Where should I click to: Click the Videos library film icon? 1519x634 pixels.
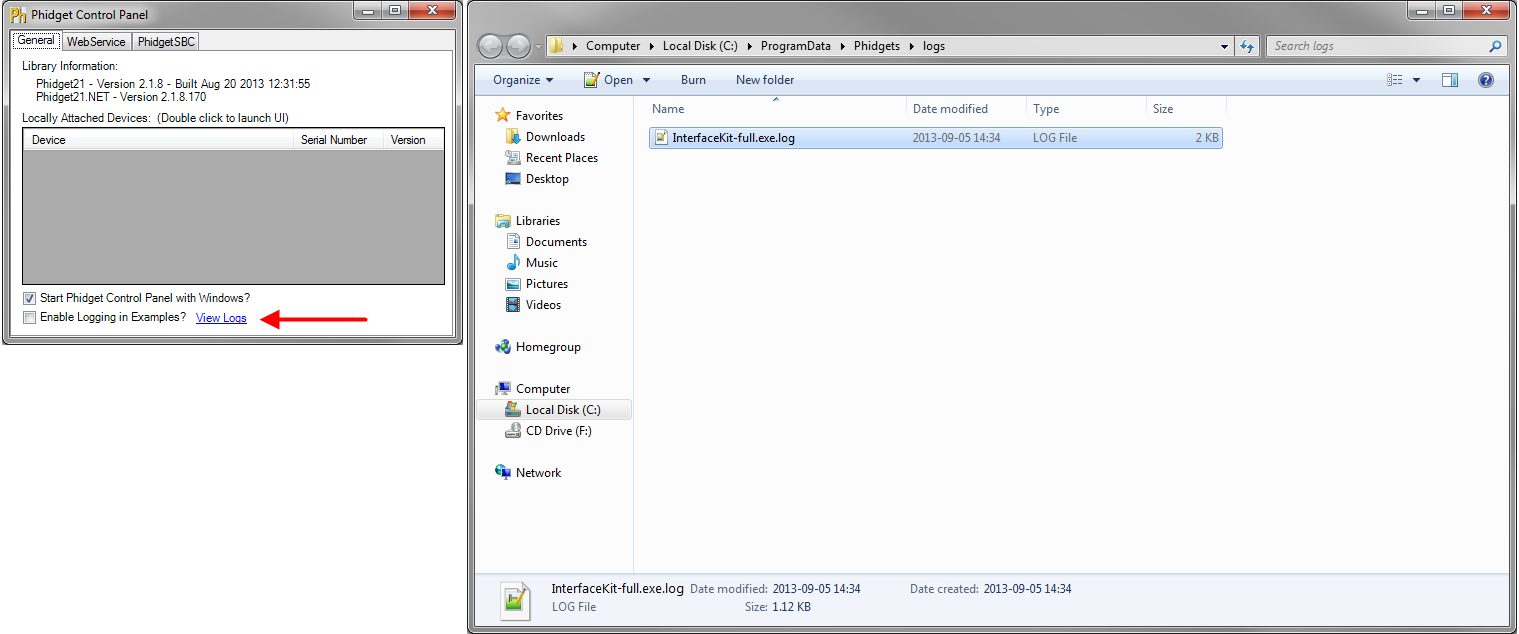[x=513, y=305]
